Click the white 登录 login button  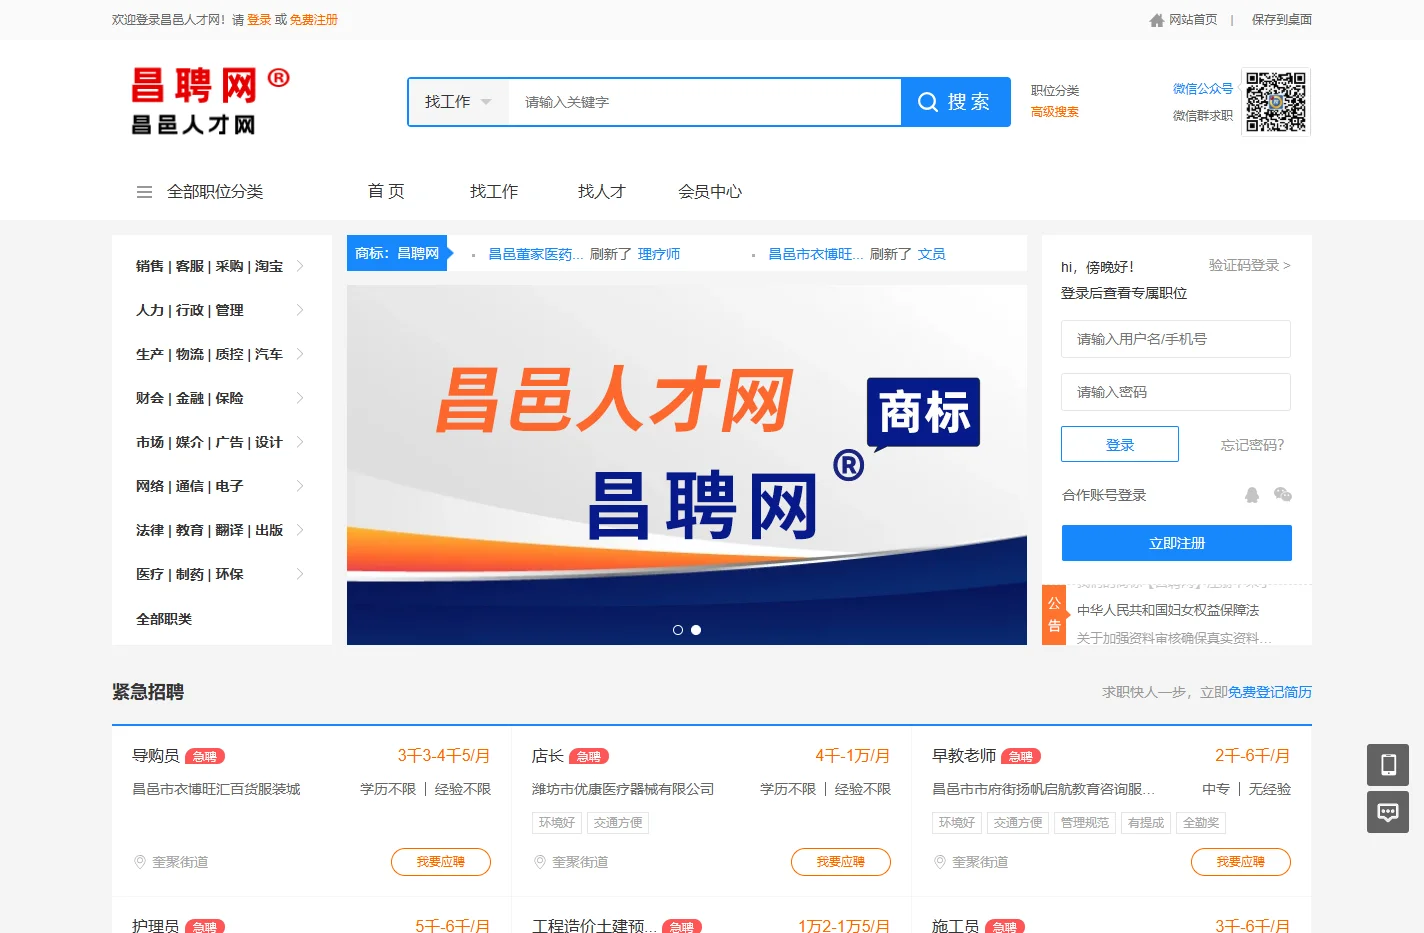point(1120,444)
